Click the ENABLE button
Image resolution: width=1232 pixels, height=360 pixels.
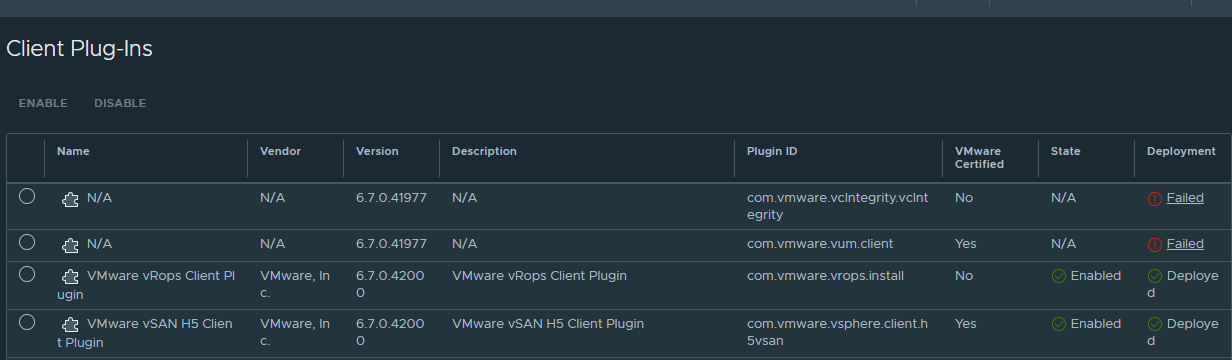click(x=43, y=103)
